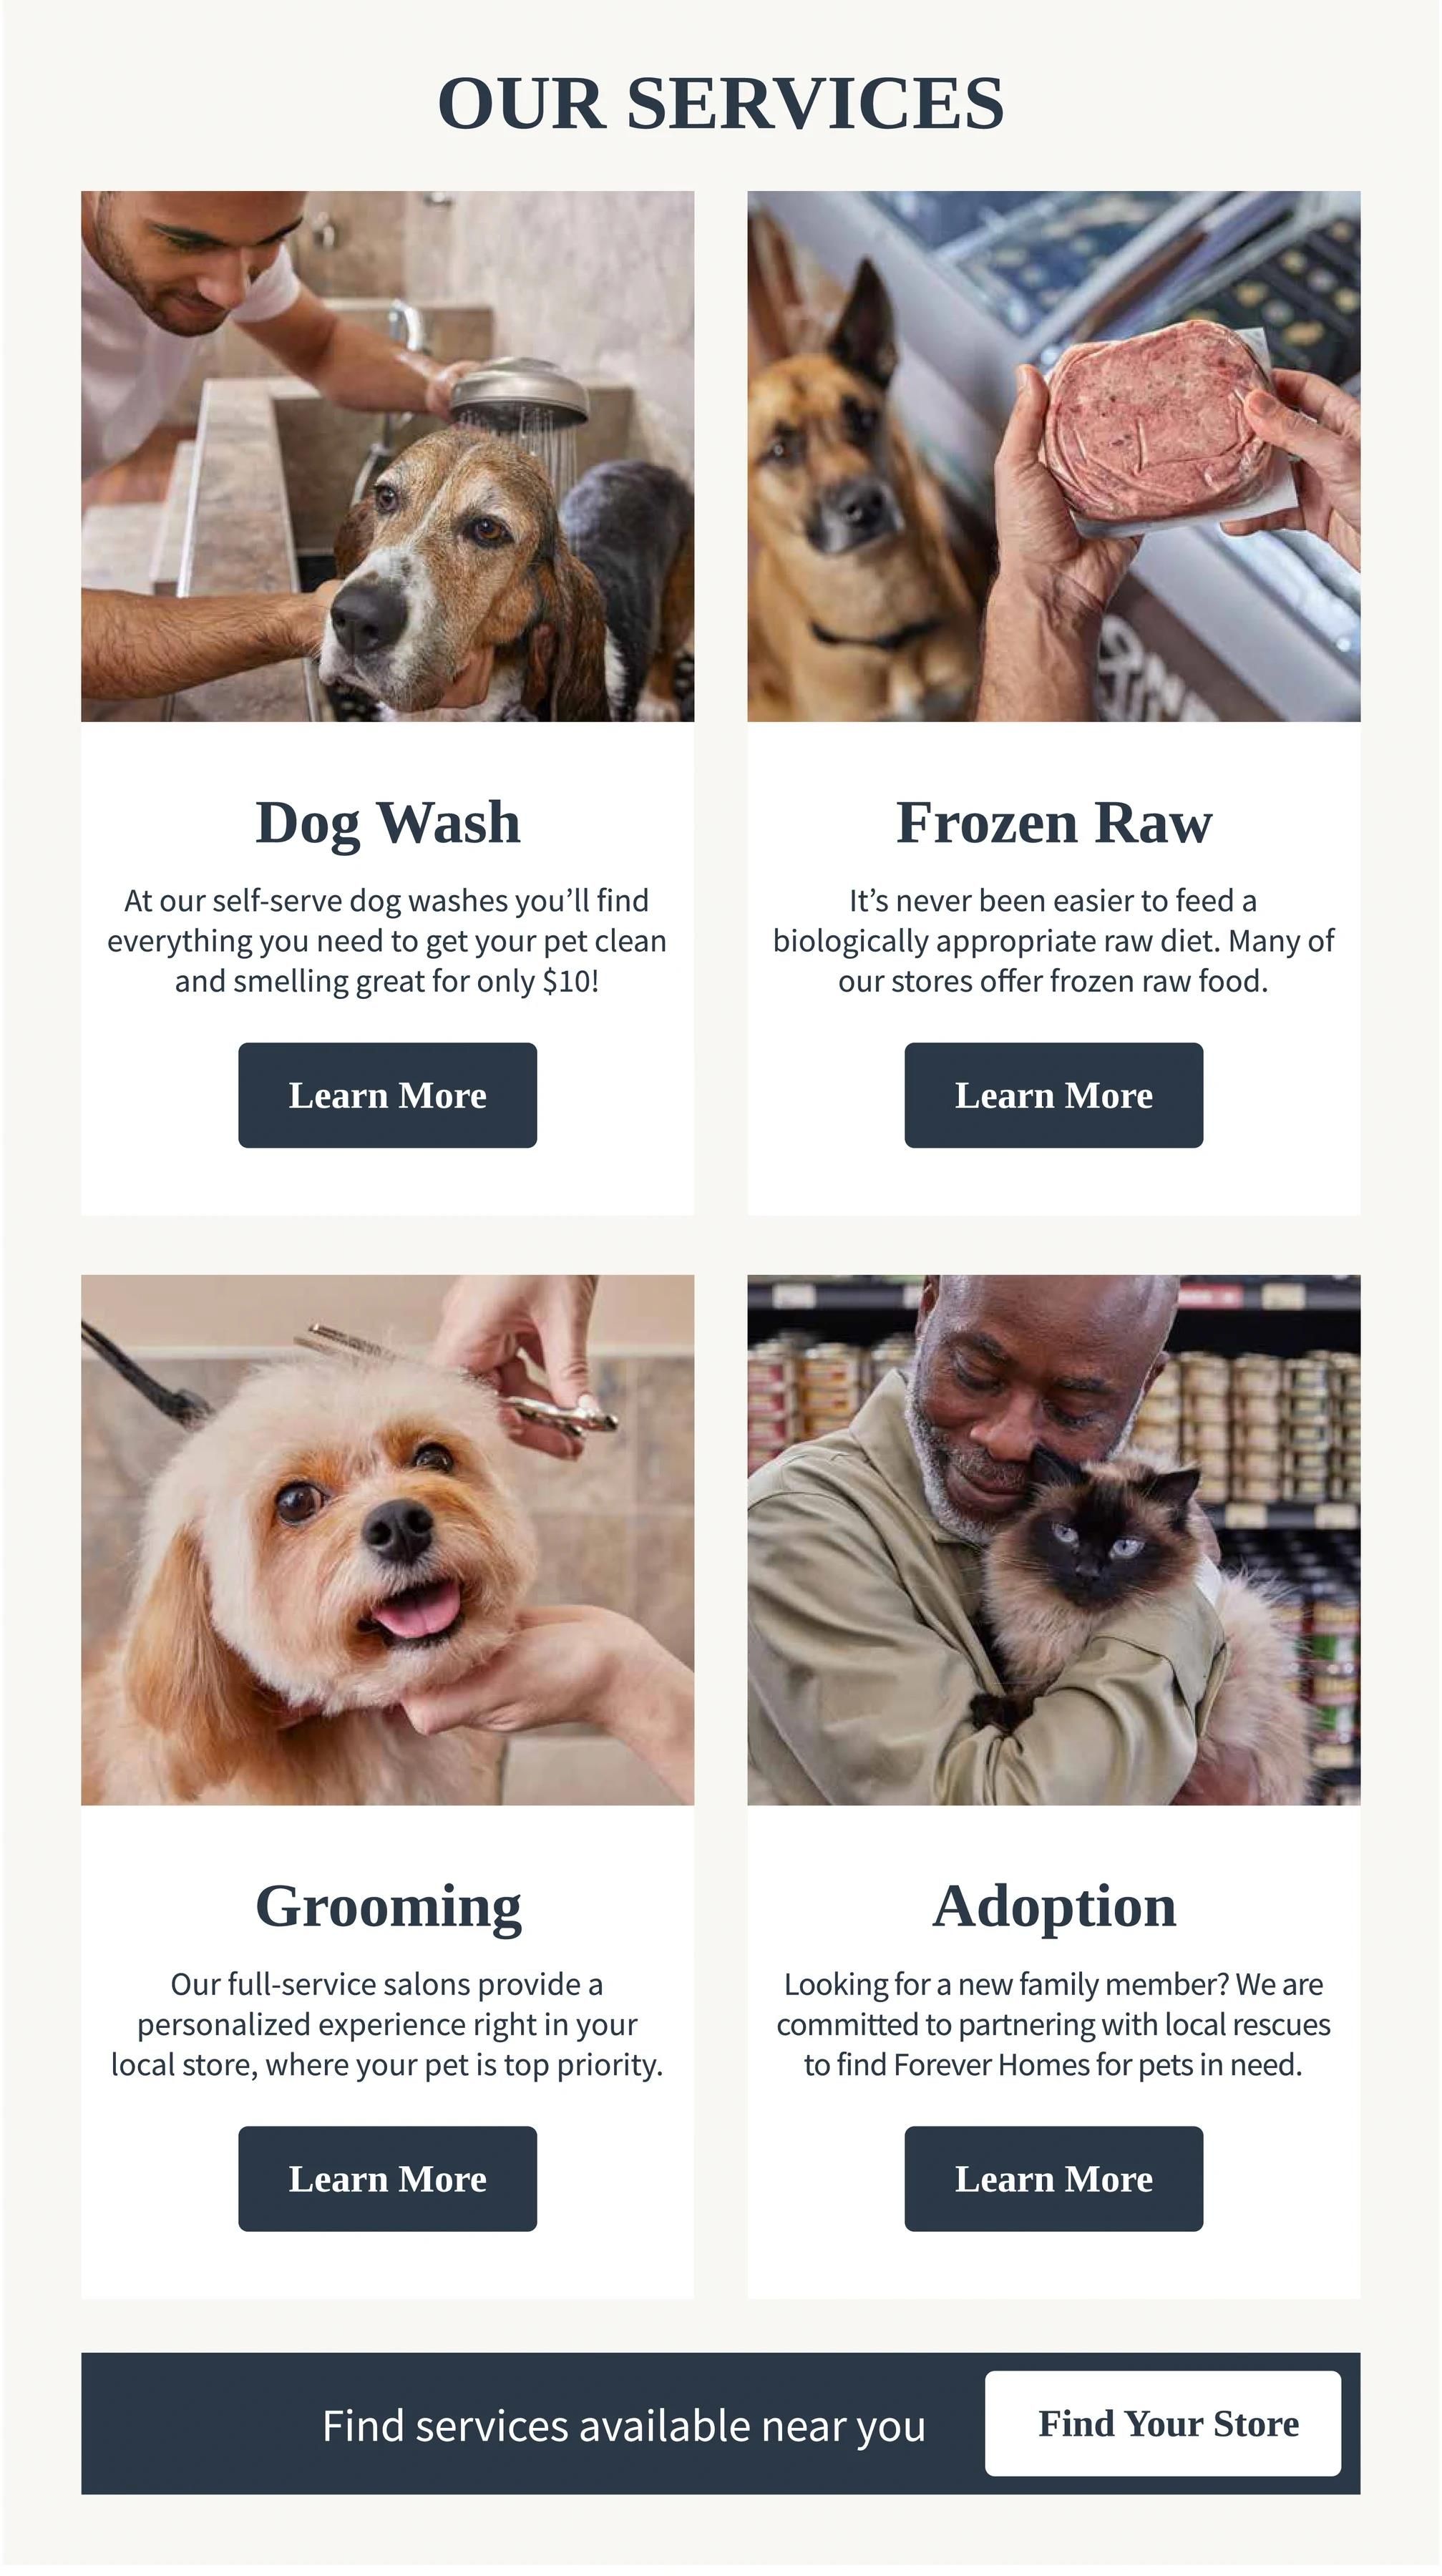The height and width of the screenshot is (2576, 1442).
Task: Open the man hugging cat photo
Action: click(x=1053, y=1540)
